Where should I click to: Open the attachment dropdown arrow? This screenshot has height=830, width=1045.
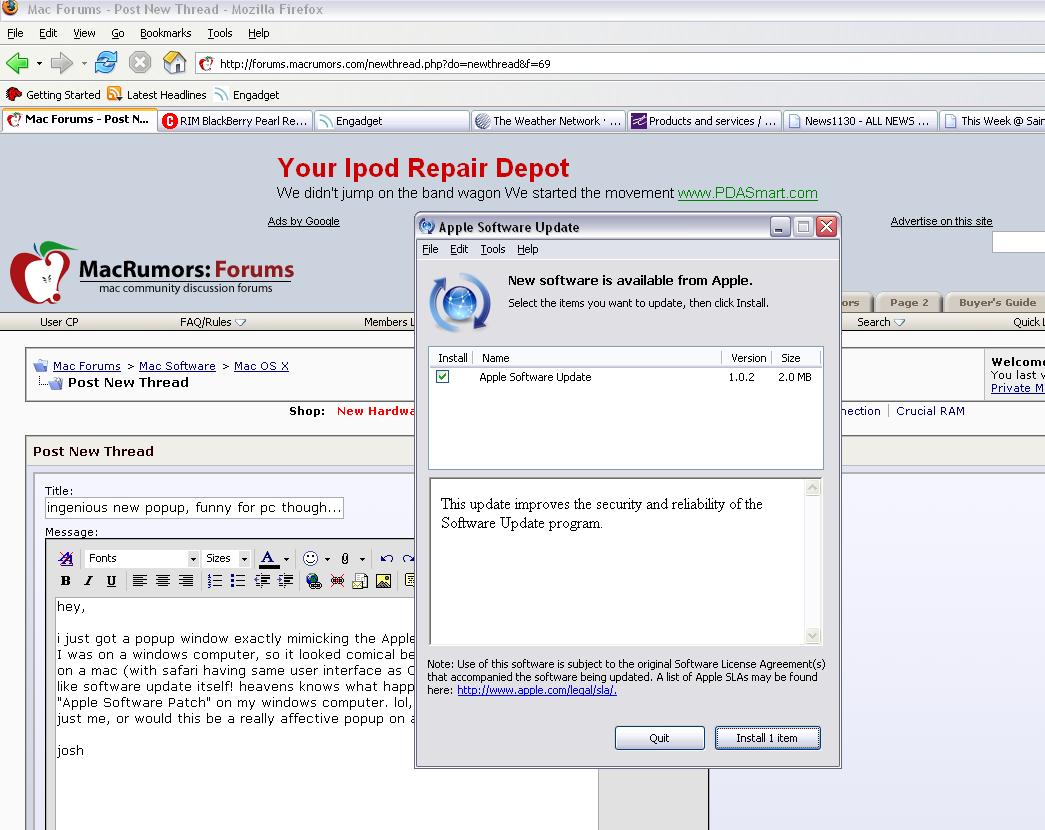click(x=362, y=559)
